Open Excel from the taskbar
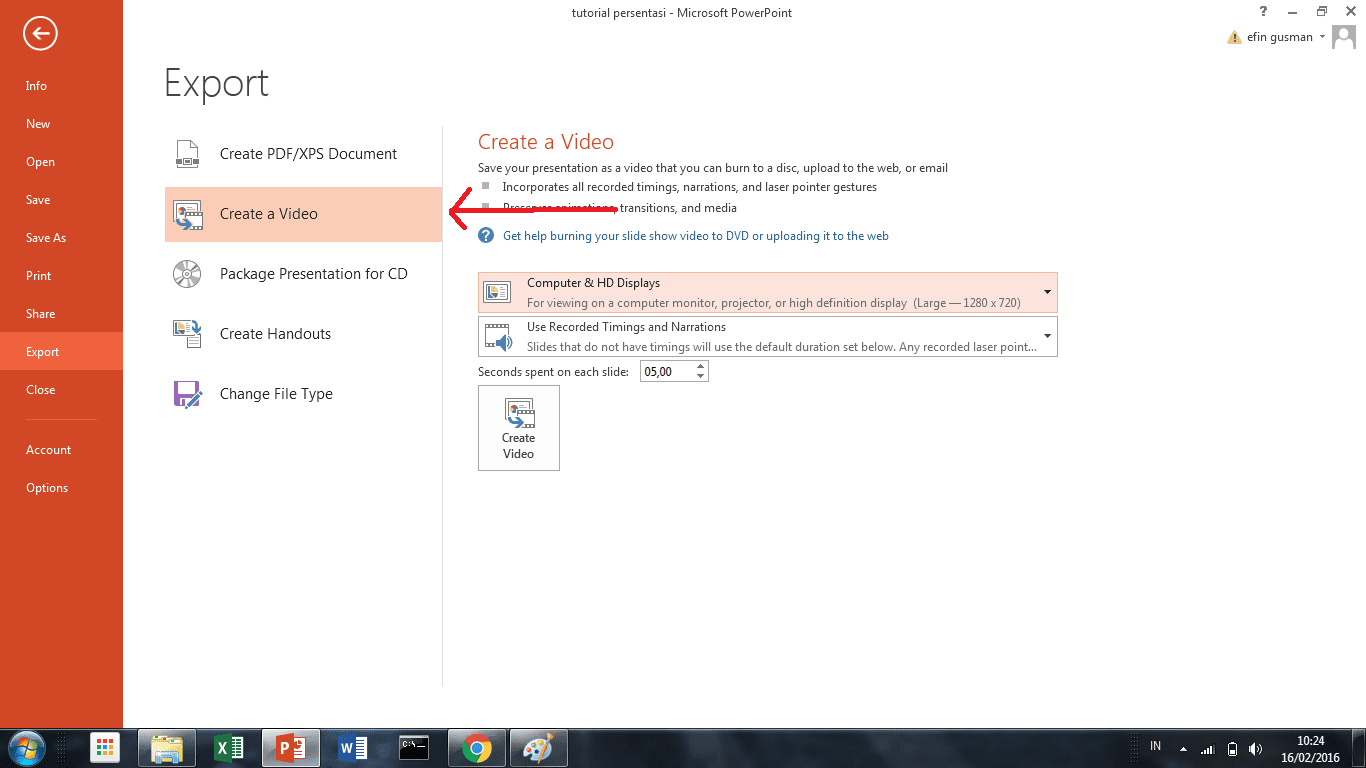 click(x=229, y=748)
